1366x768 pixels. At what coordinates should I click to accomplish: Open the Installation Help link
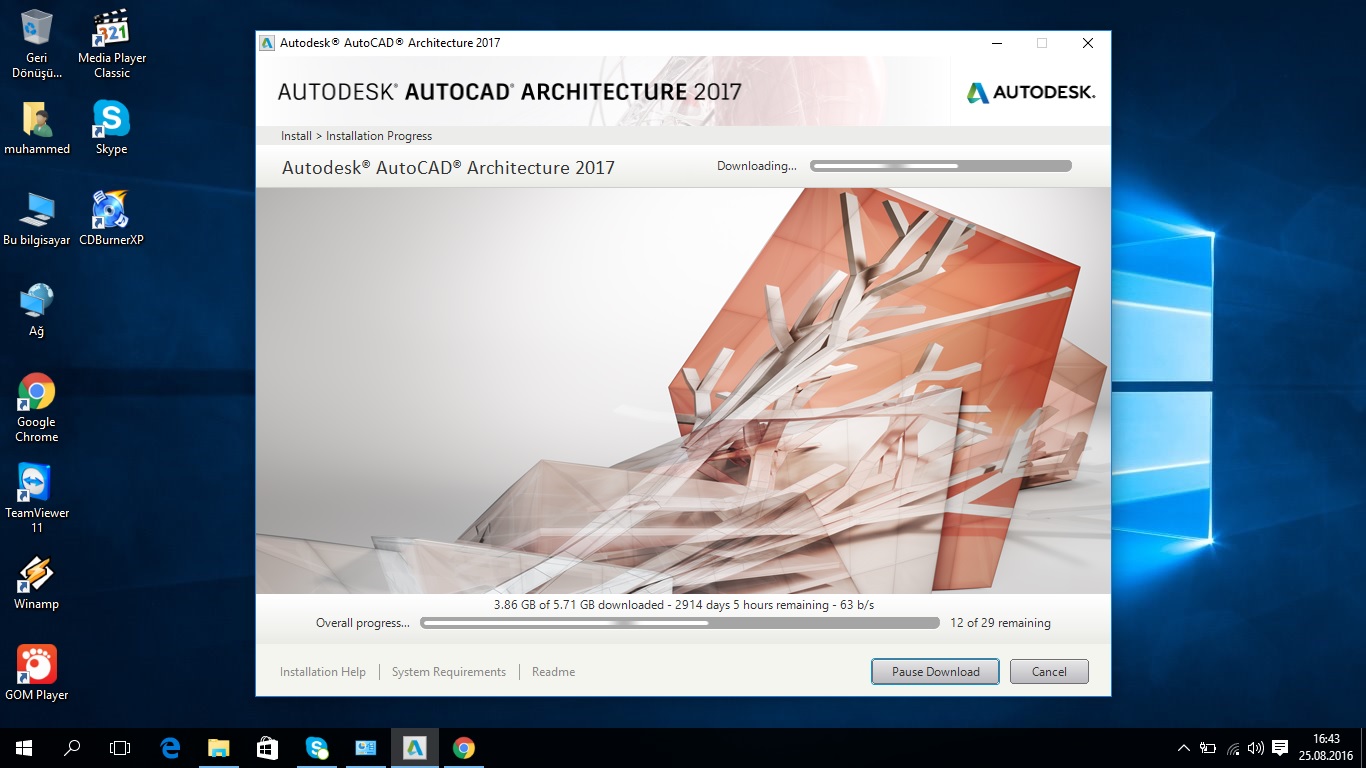pyautogui.click(x=323, y=672)
